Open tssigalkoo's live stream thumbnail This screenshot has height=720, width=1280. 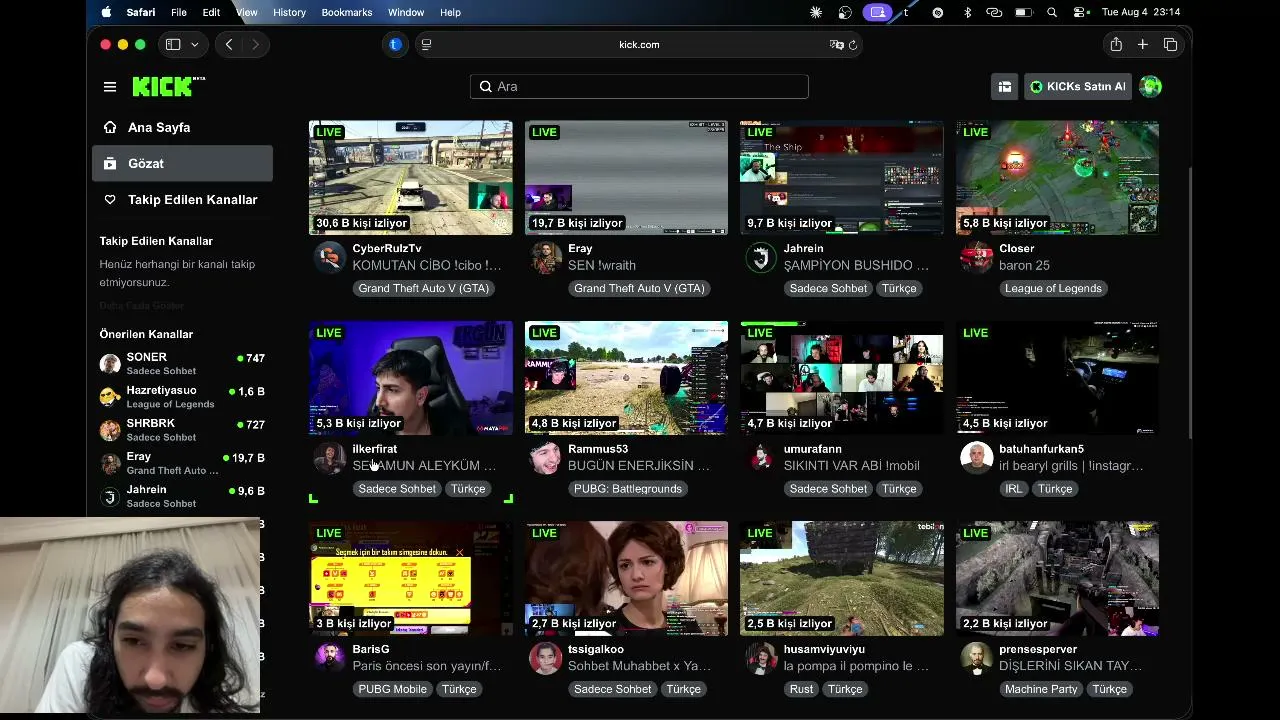(x=626, y=578)
